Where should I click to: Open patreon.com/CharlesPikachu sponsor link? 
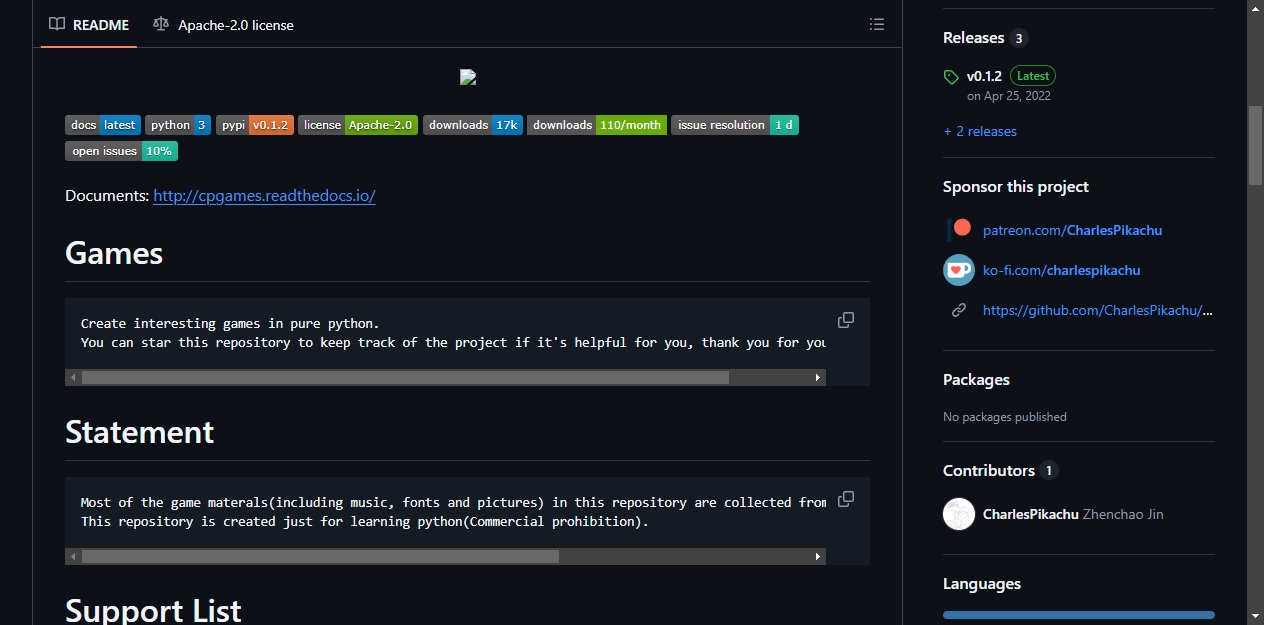[x=1072, y=230]
